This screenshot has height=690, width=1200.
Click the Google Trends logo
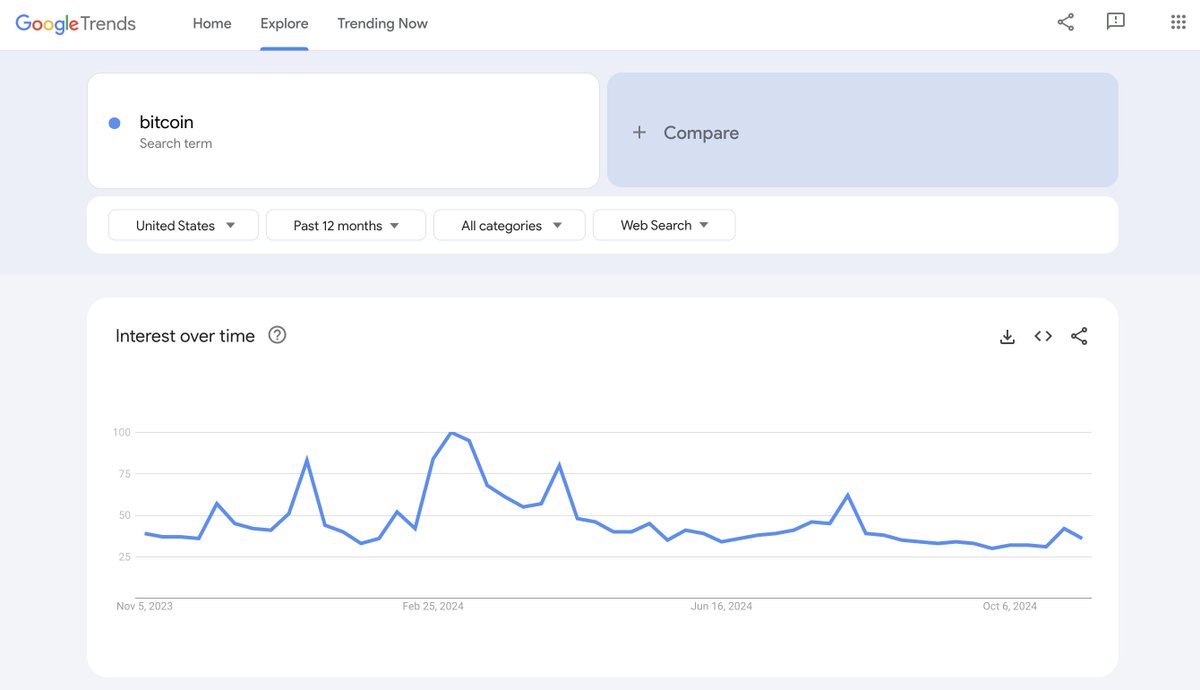76,23
